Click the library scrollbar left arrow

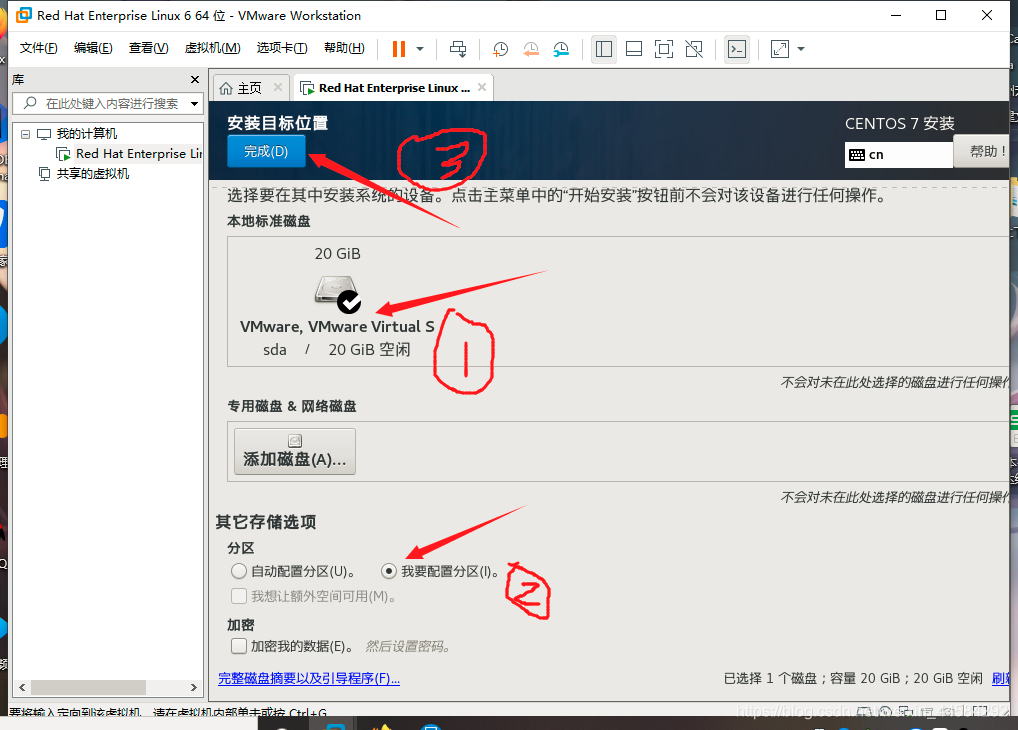click(22, 687)
